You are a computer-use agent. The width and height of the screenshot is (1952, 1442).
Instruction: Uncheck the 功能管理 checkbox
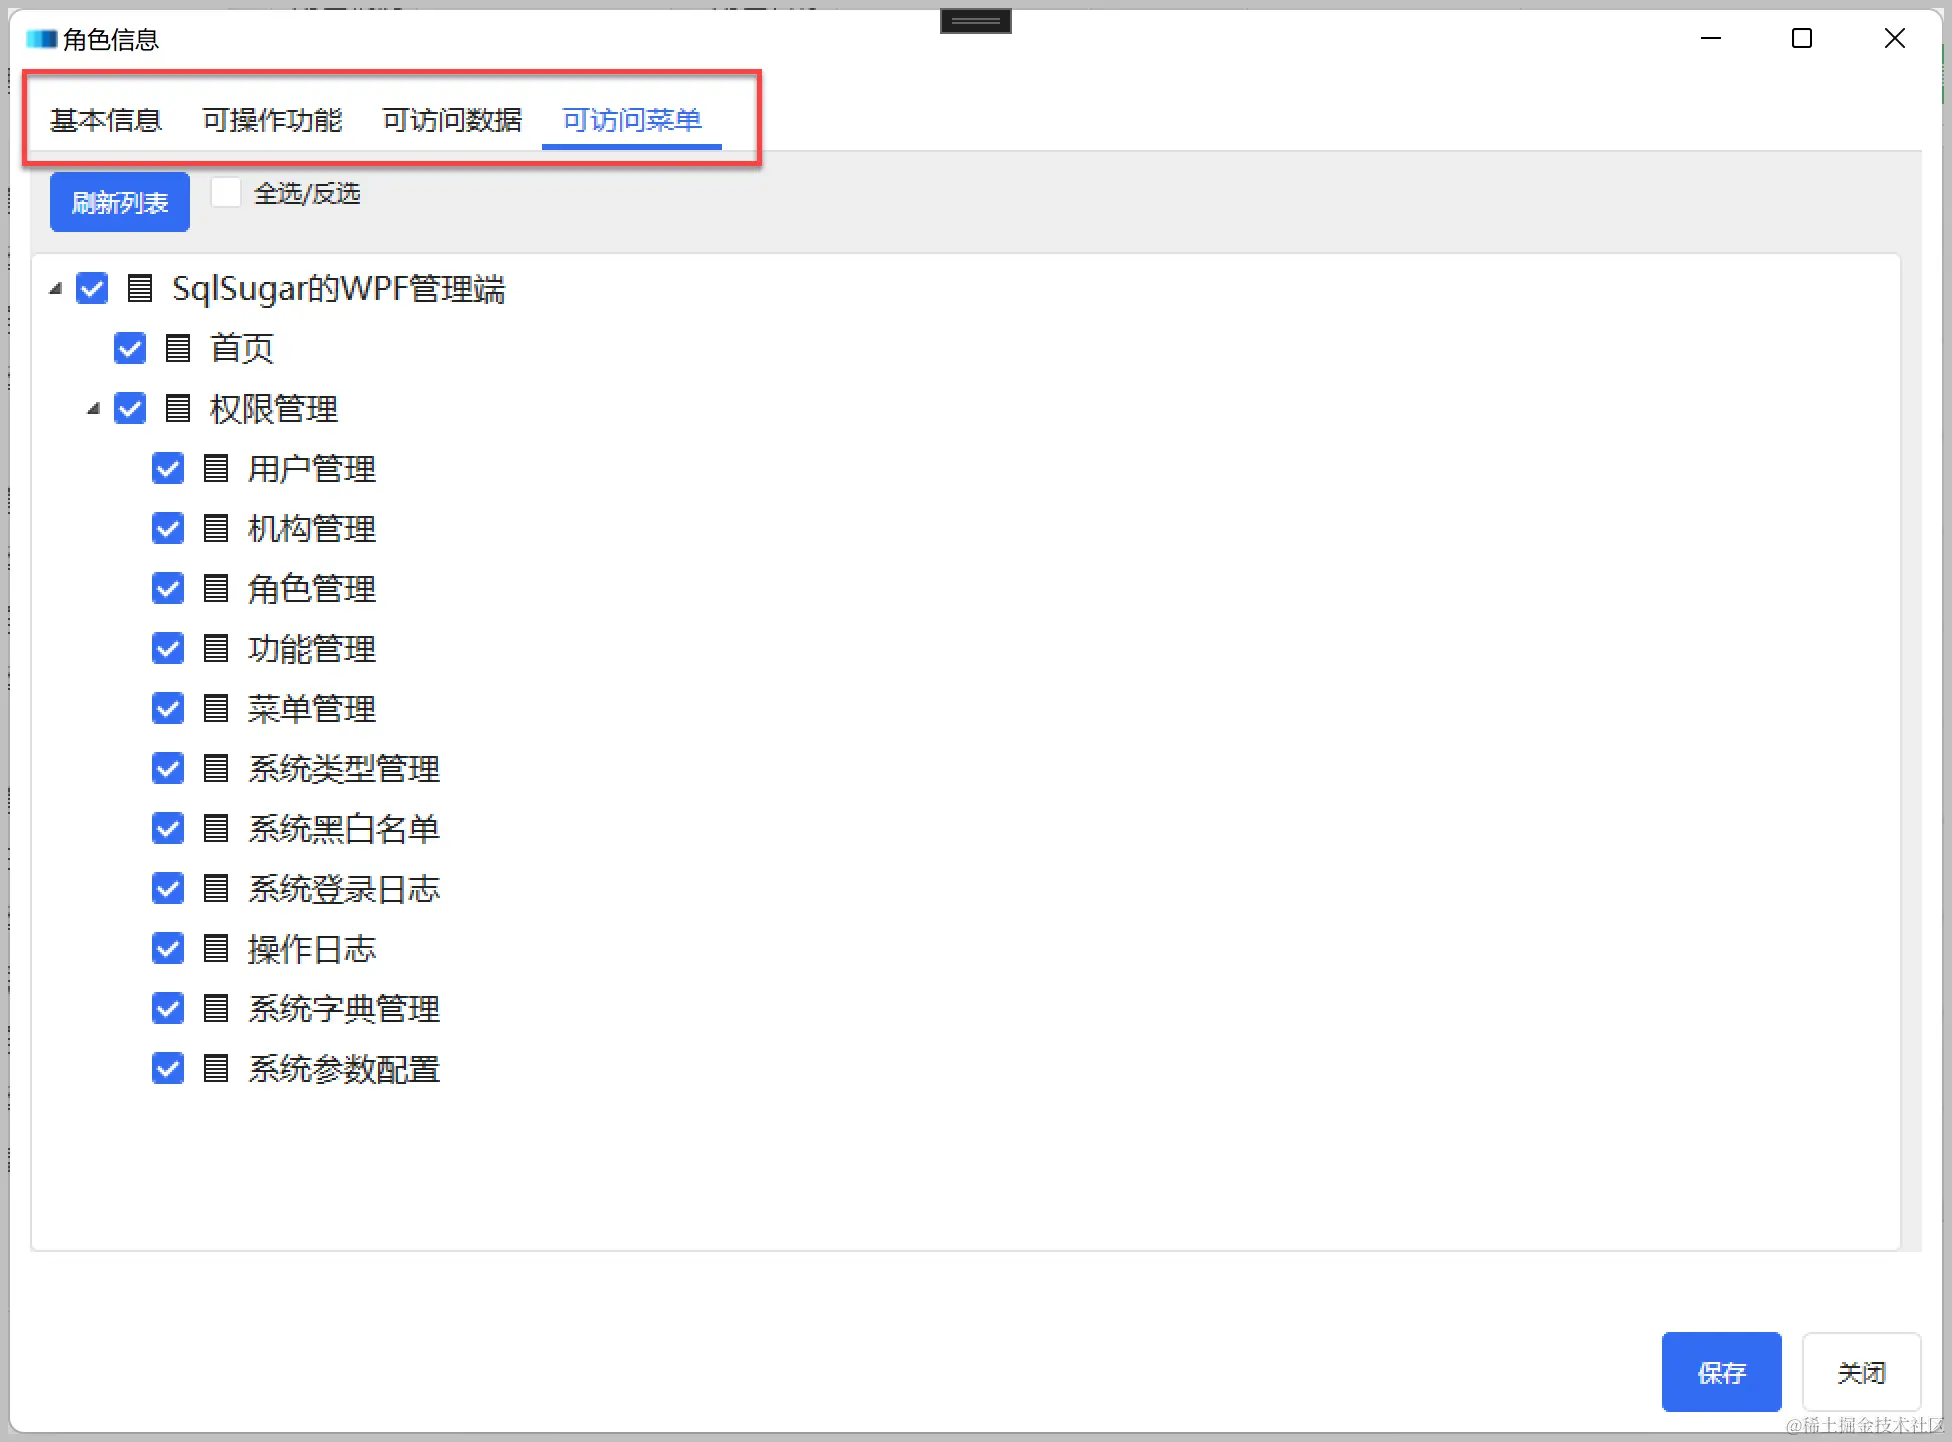click(x=168, y=648)
